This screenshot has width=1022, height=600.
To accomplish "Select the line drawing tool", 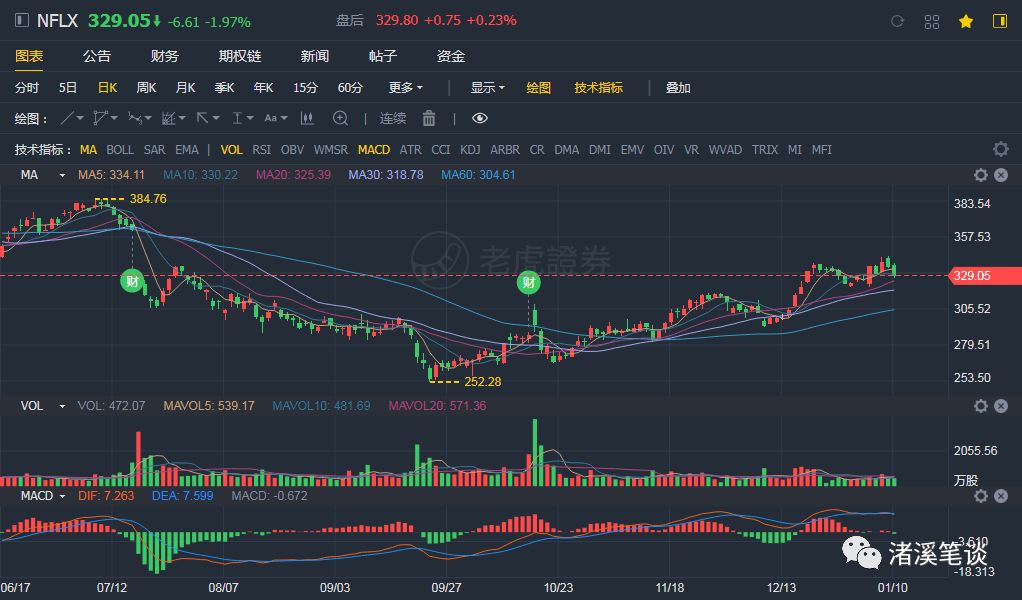I will 66,119.
